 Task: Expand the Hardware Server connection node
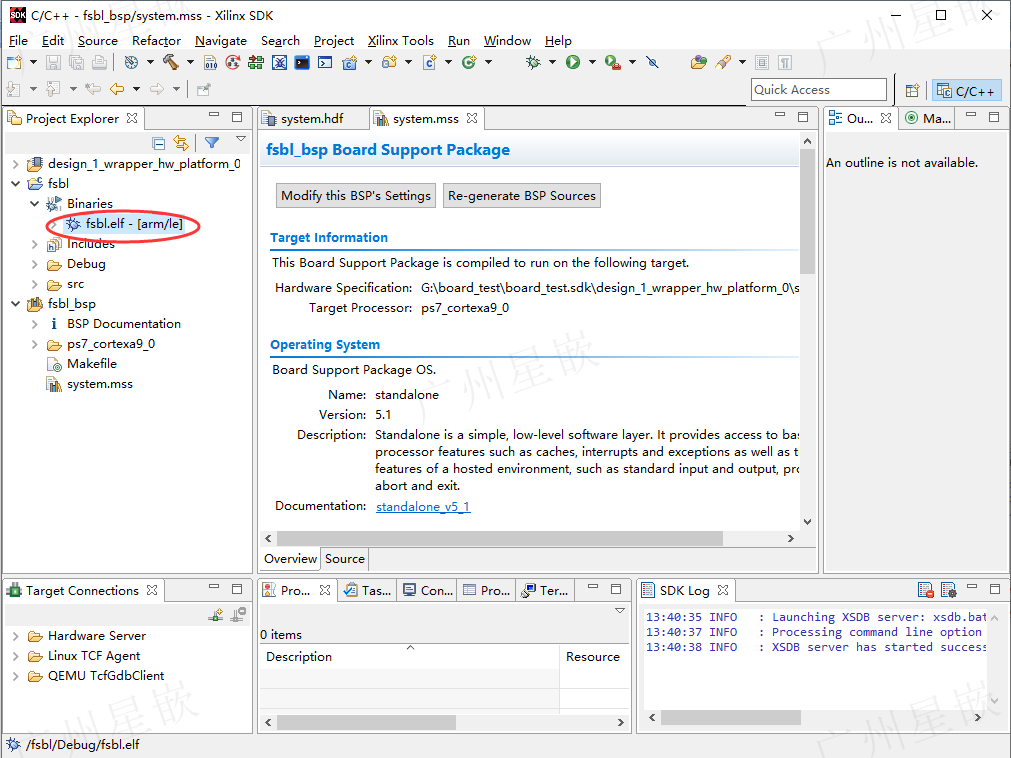click(x=15, y=636)
